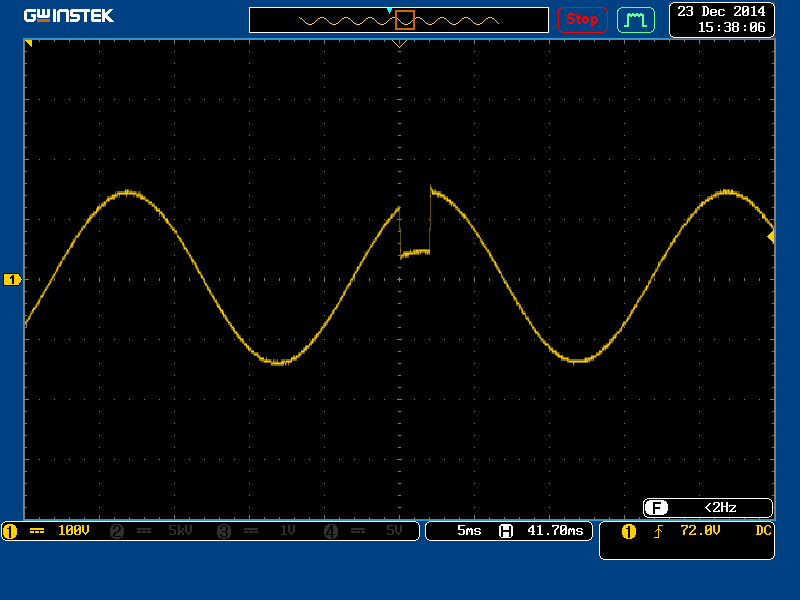Click the GW Instek logo

(x=69, y=16)
